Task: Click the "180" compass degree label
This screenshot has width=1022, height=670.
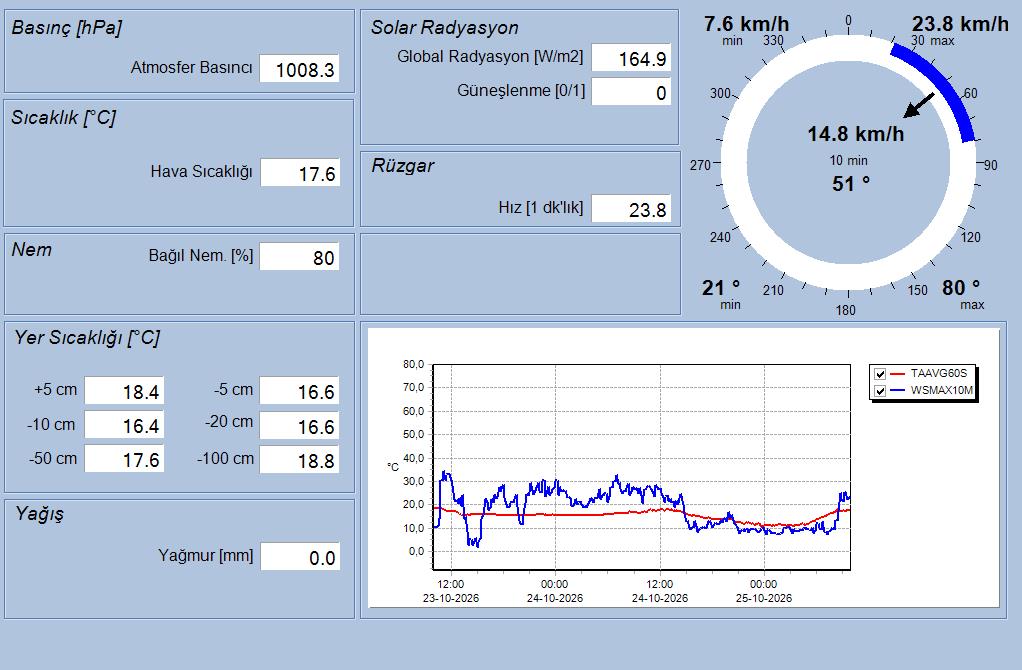Action: click(x=846, y=310)
